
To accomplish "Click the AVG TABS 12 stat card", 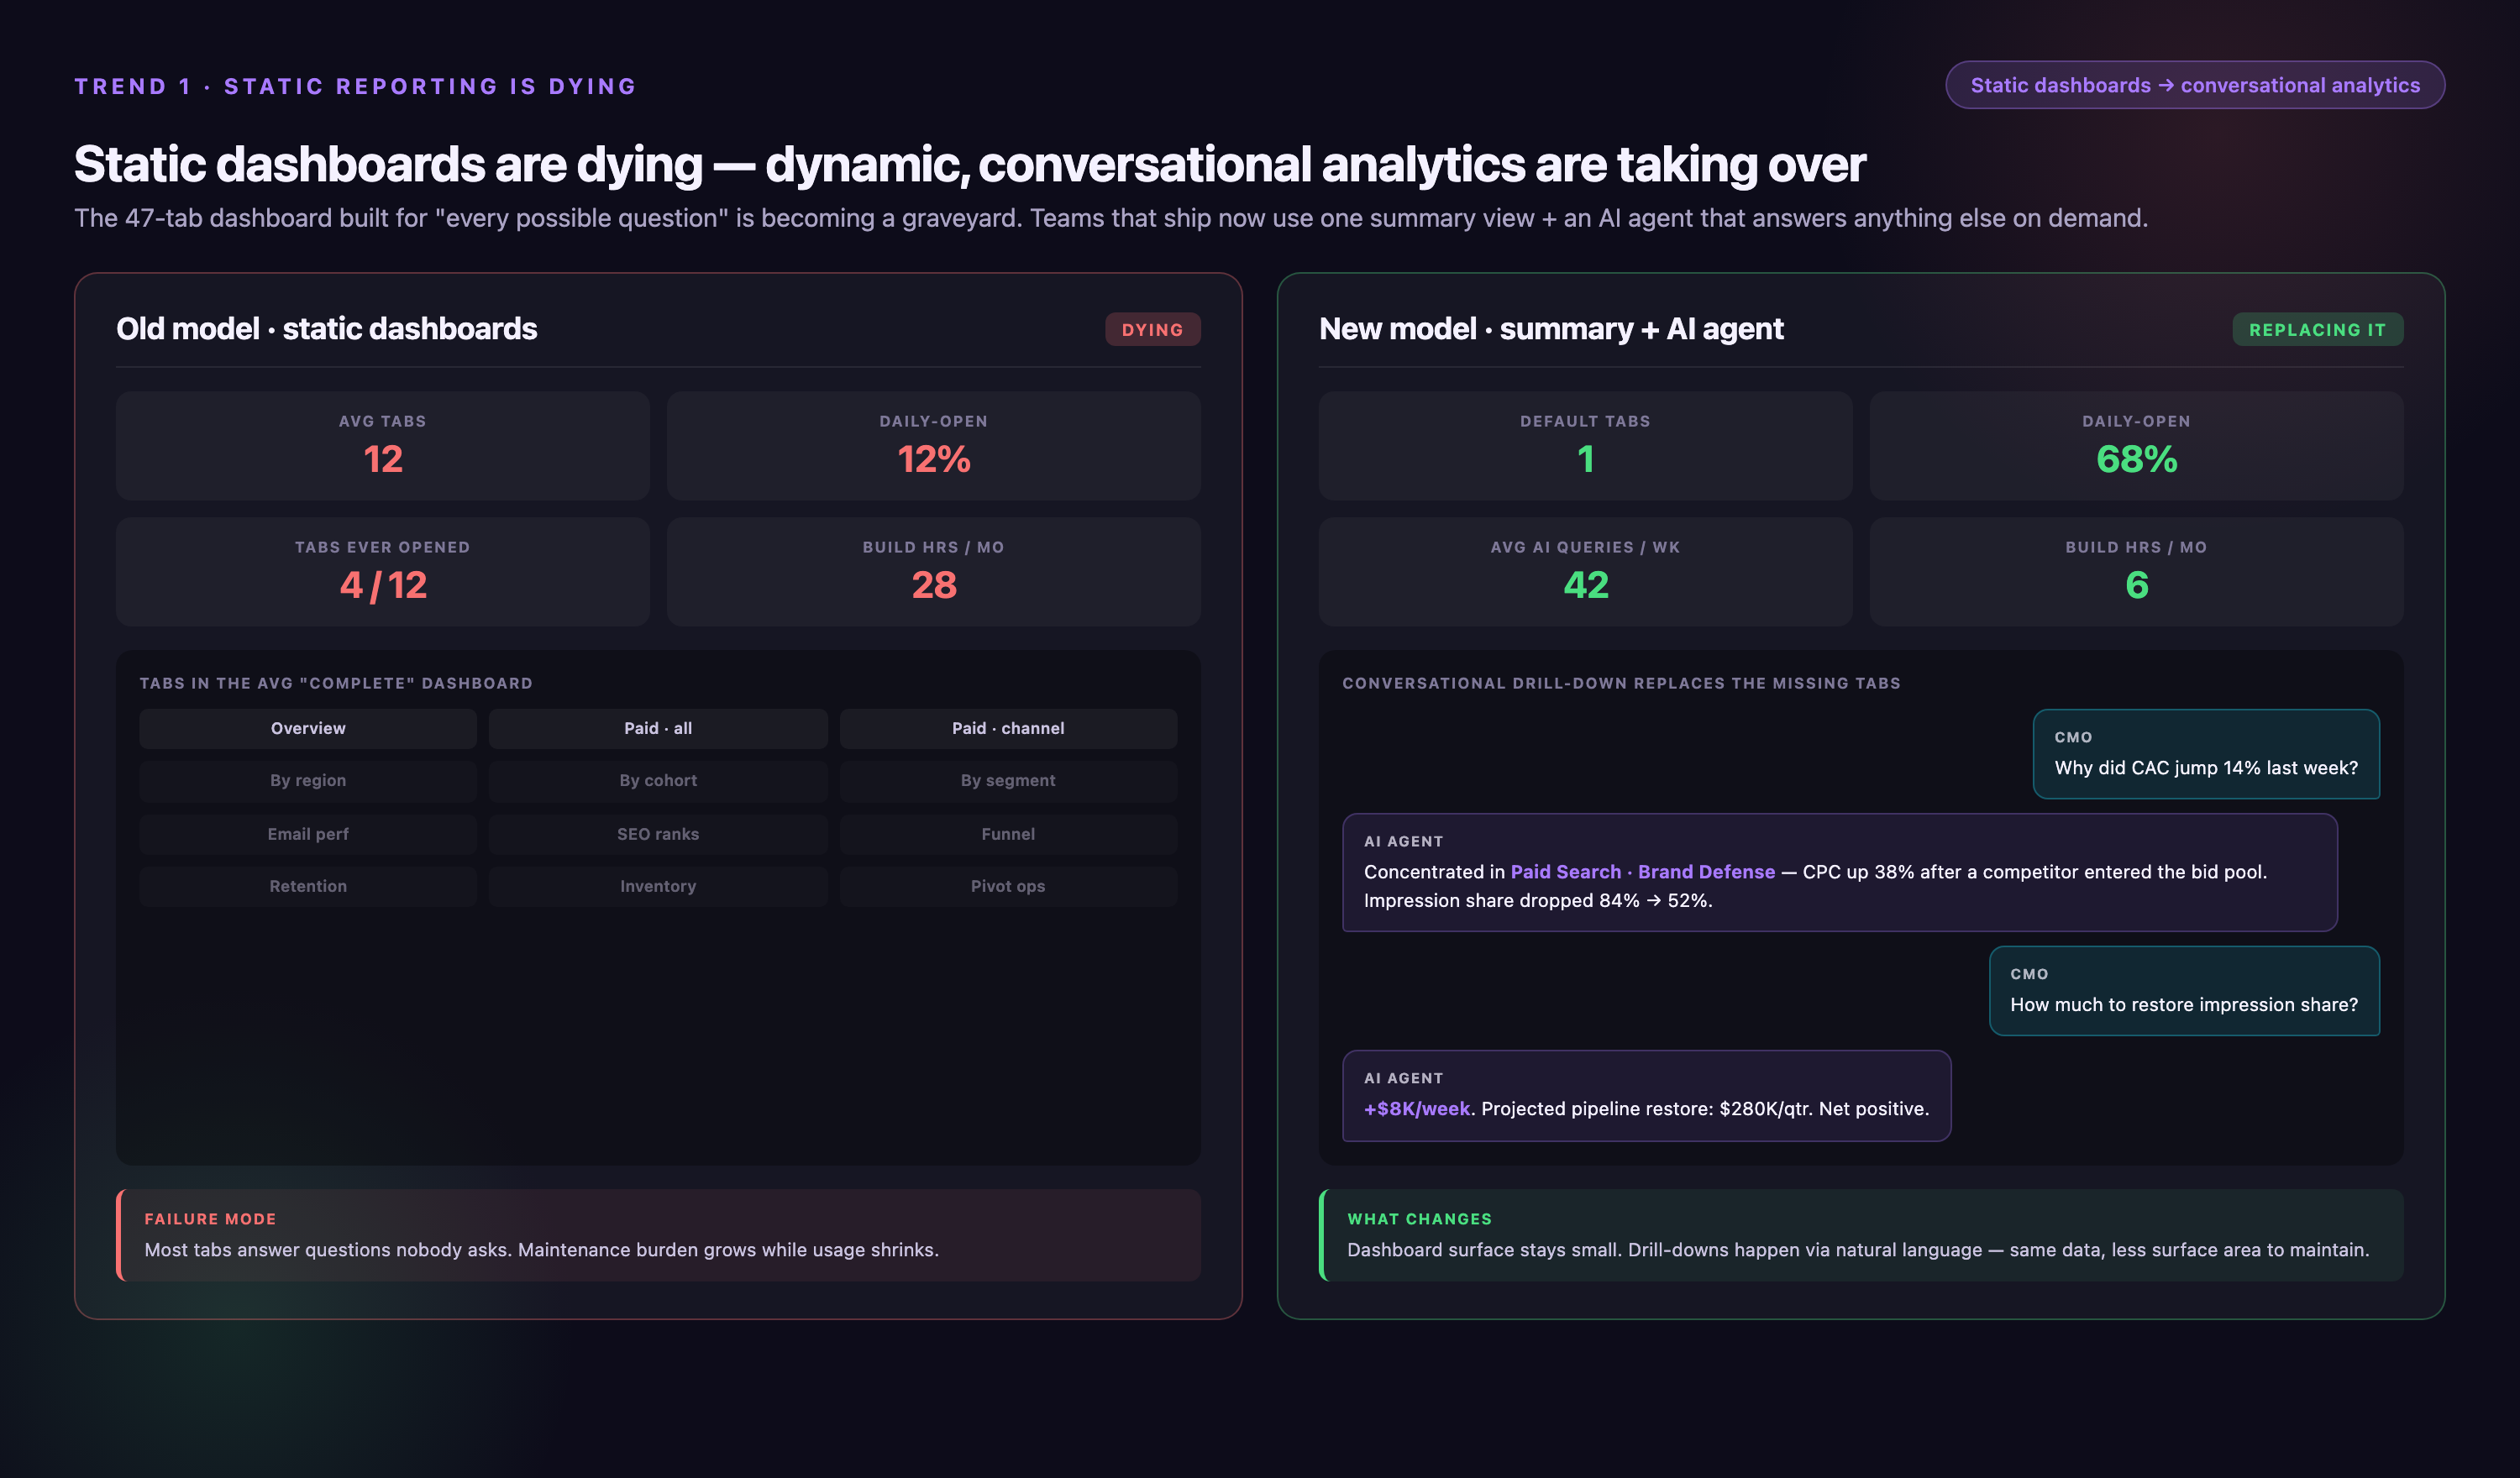I will tap(382, 445).
